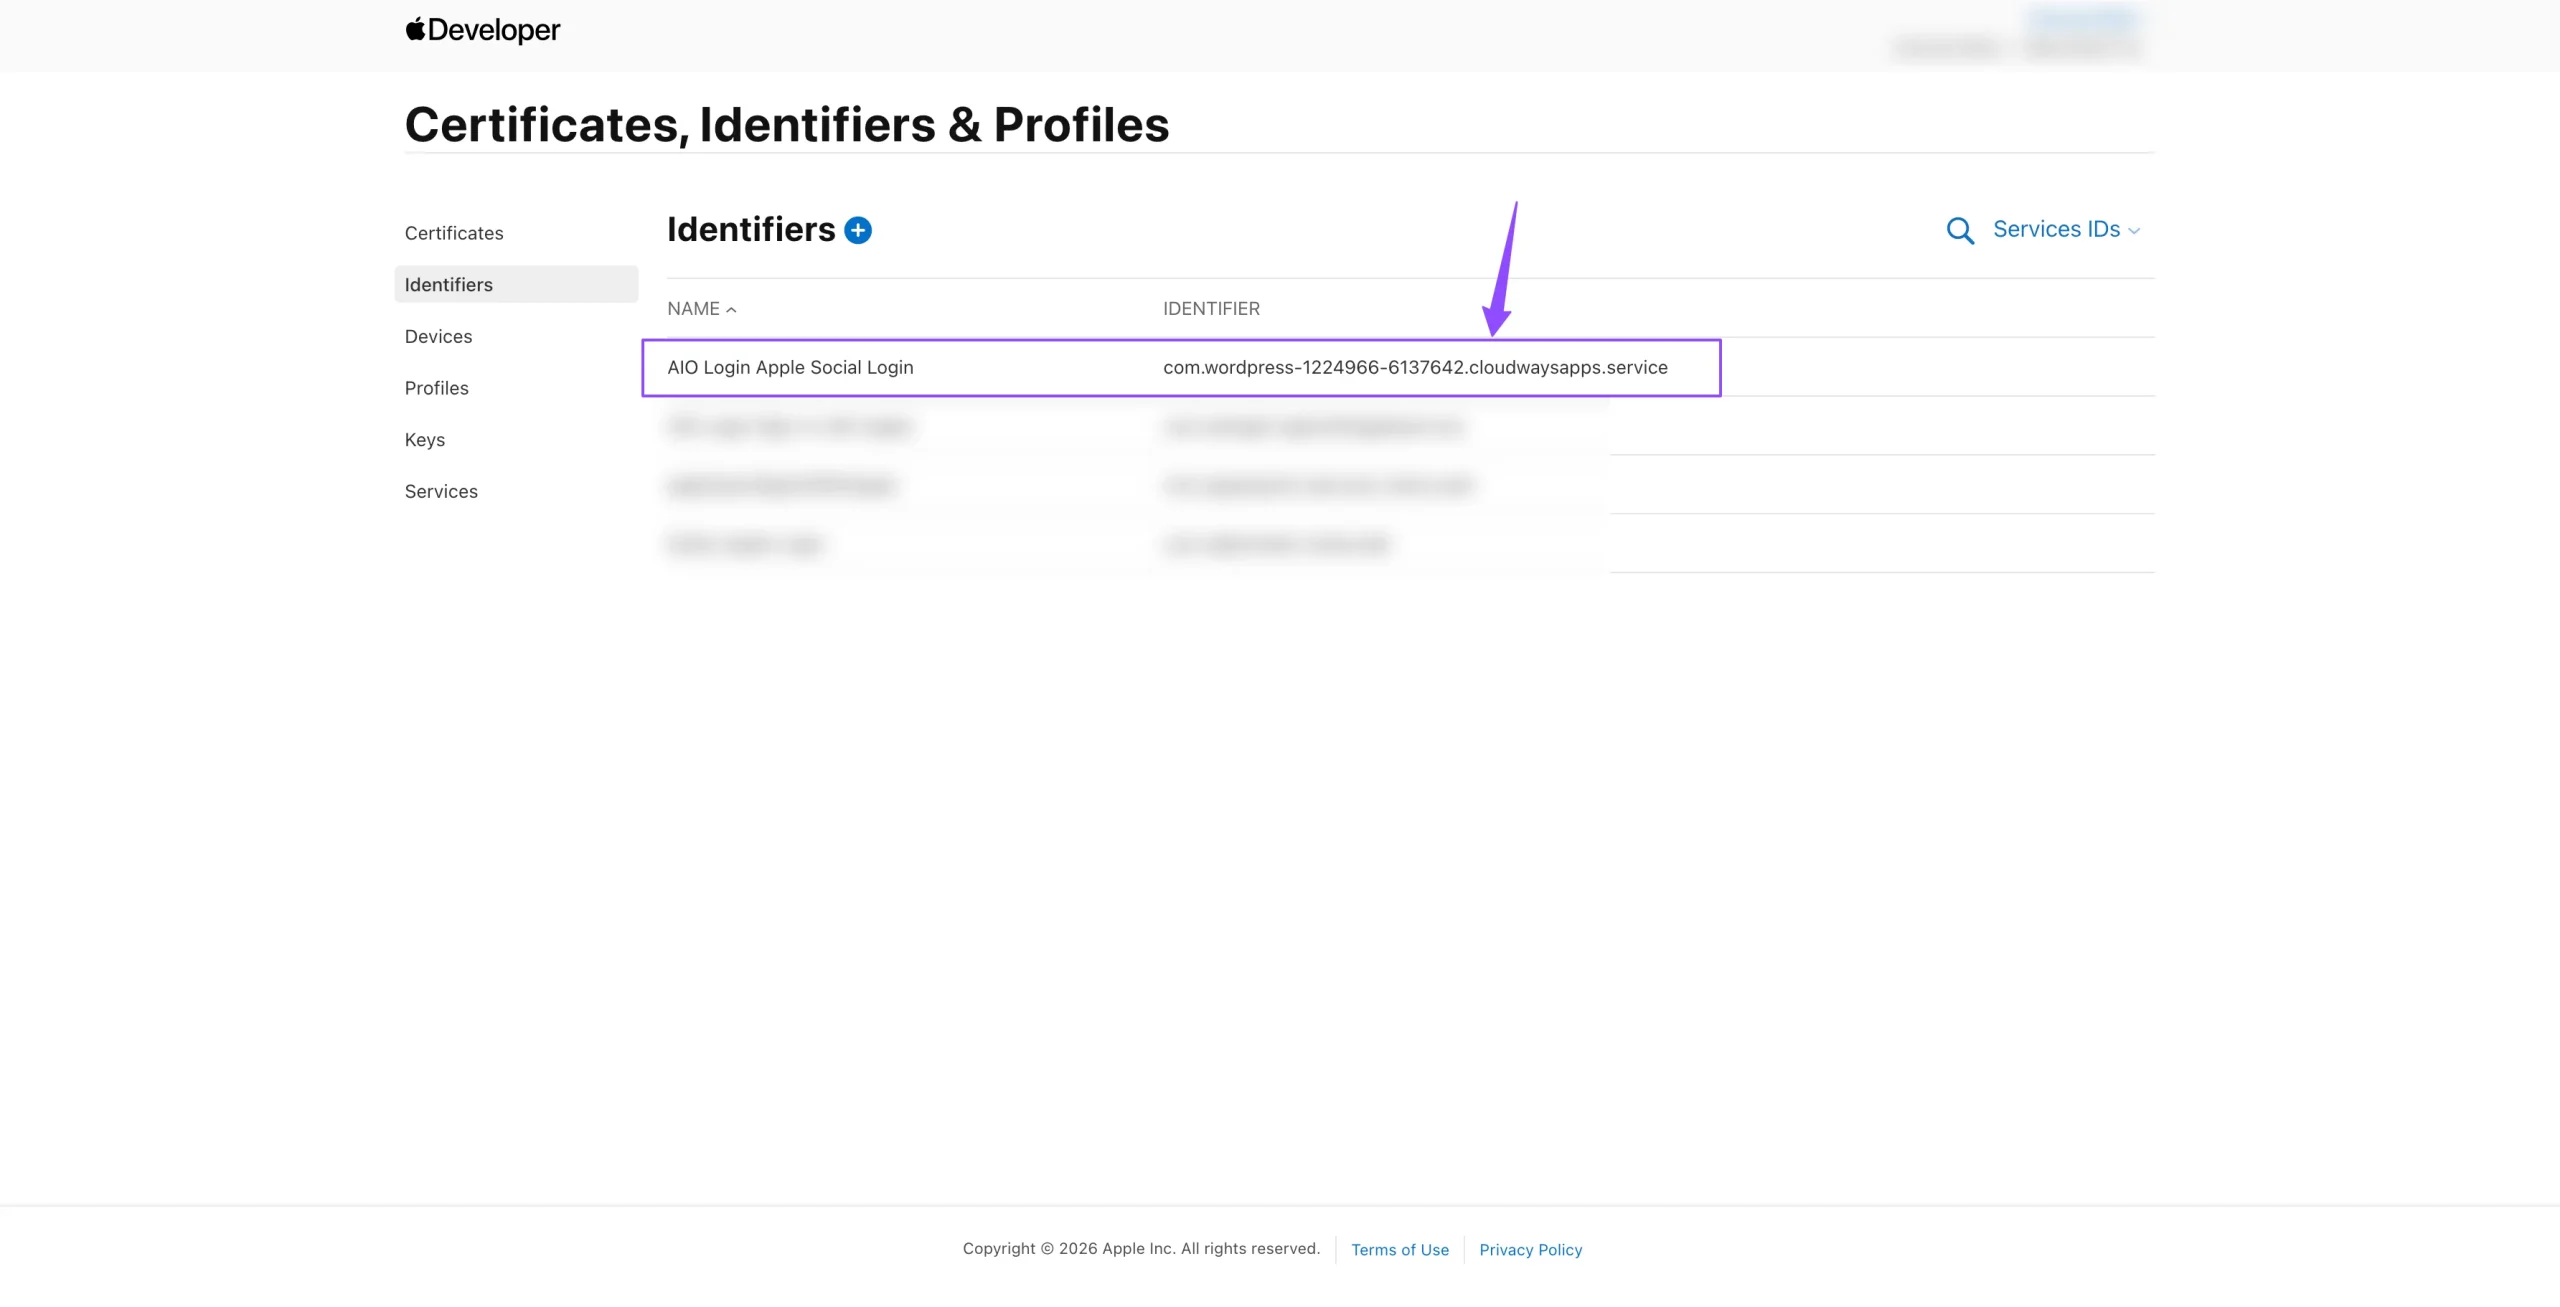Screen dimensions: 2560x1307
Task: Select the second blurred identifier row
Action: point(1410,427)
